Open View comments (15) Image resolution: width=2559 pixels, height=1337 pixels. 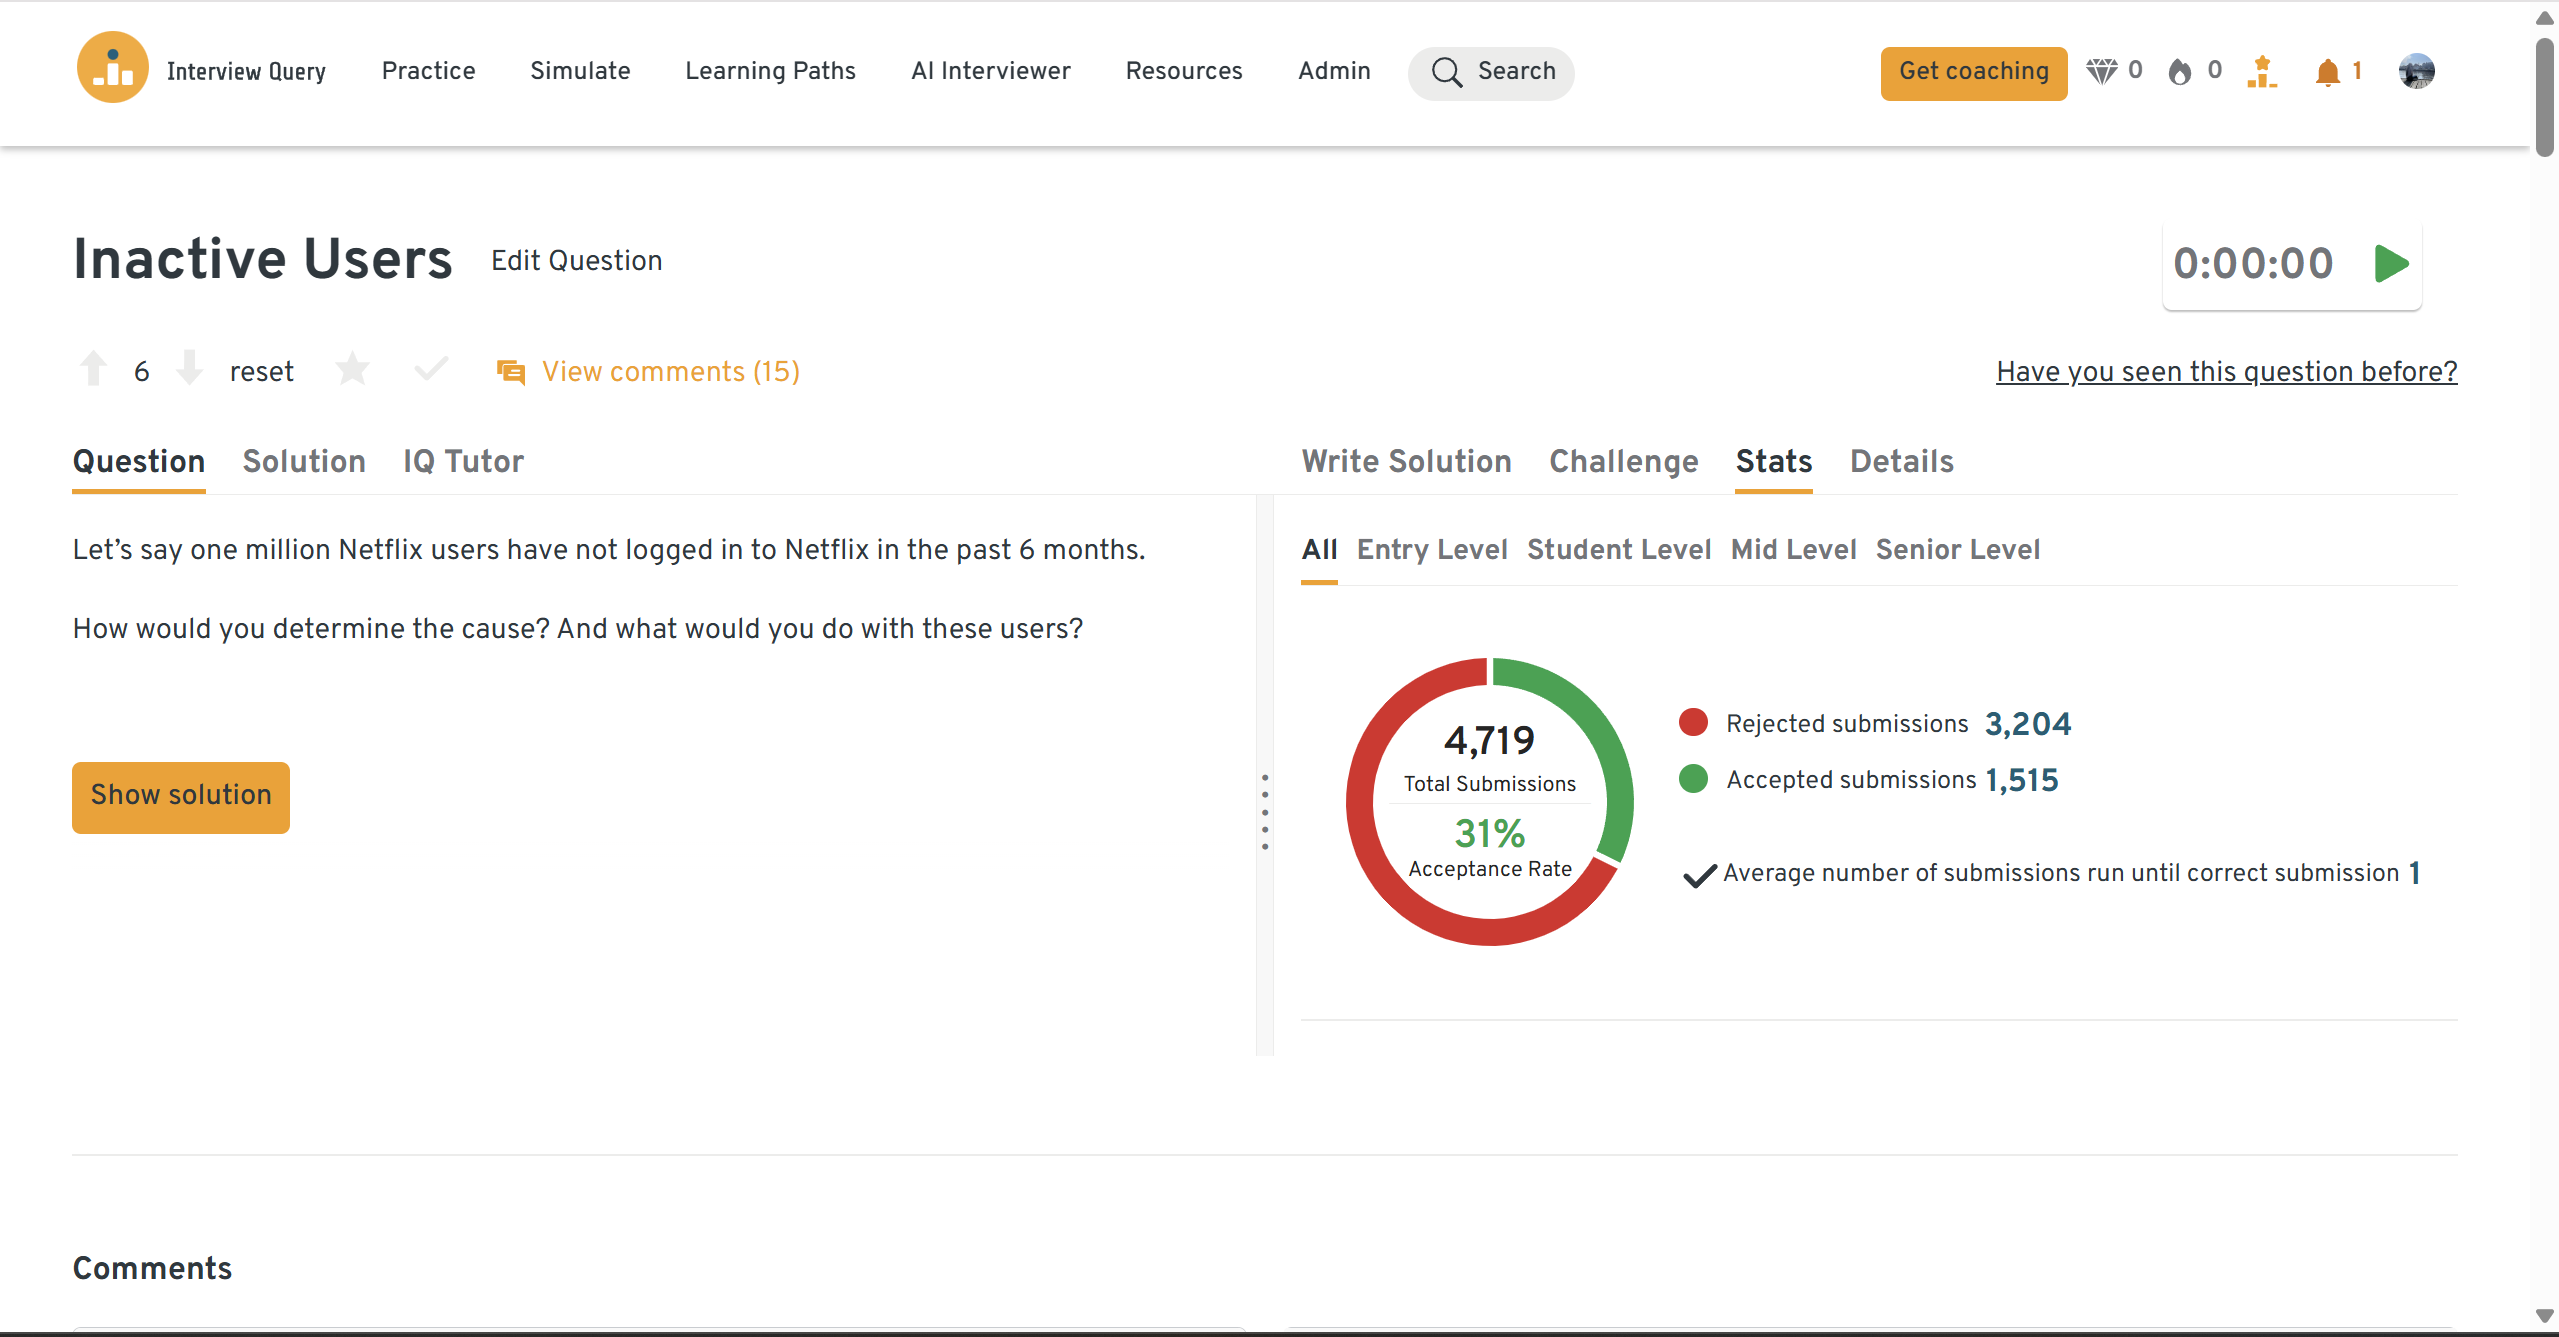[x=670, y=372]
